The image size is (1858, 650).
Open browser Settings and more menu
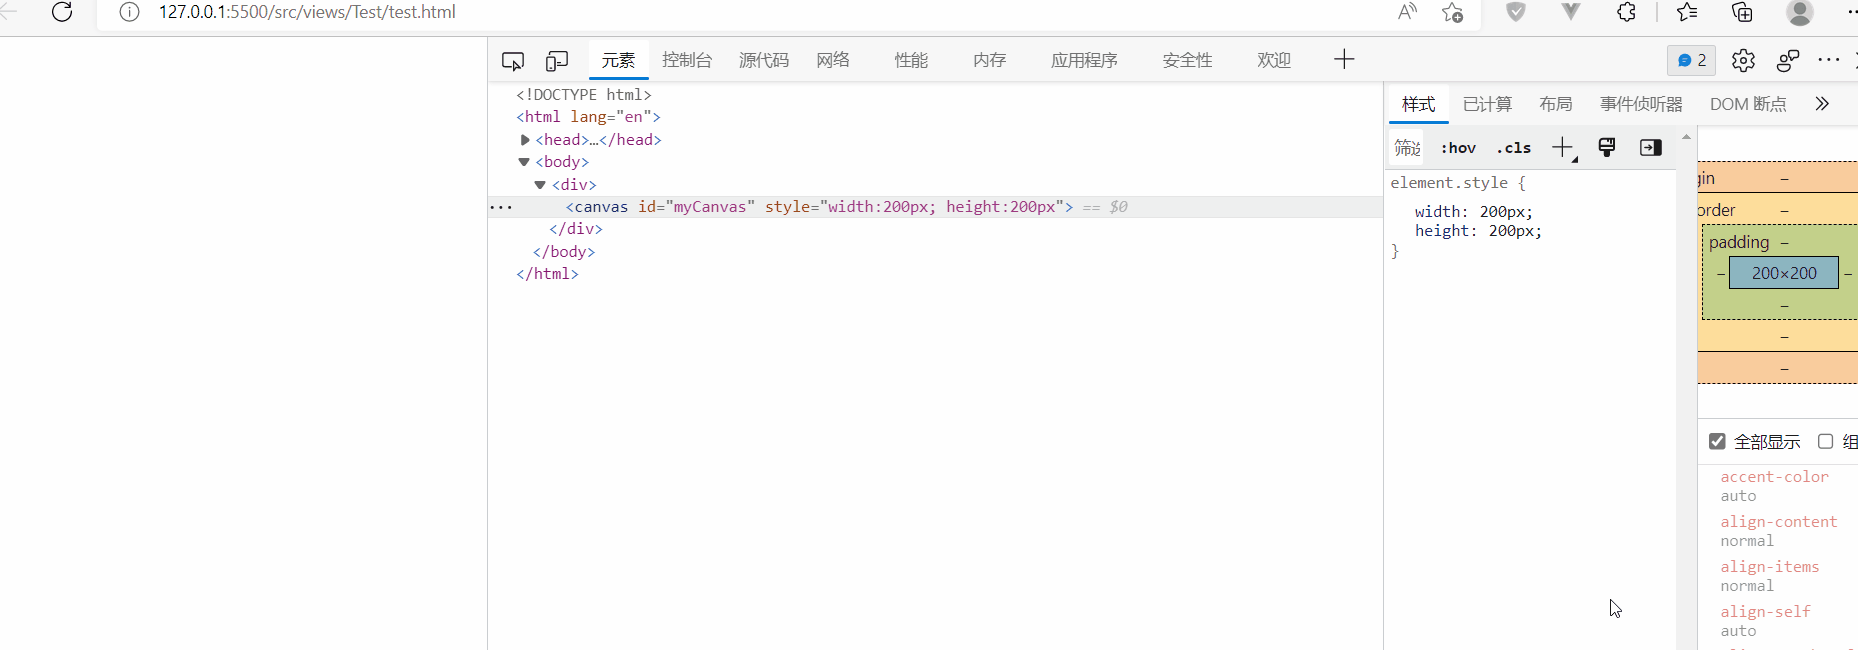[x=1852, y=12]
